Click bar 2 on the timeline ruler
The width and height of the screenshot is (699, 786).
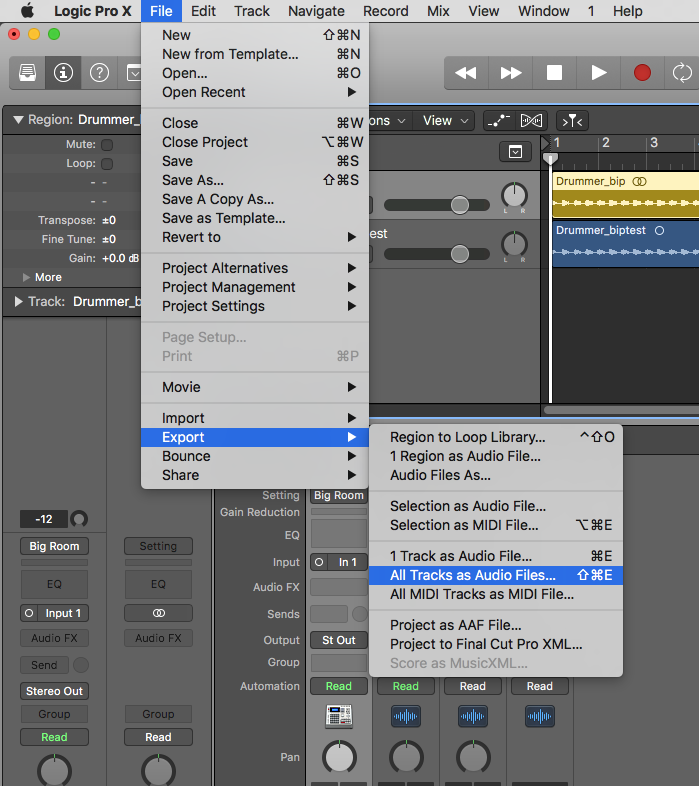606,143
